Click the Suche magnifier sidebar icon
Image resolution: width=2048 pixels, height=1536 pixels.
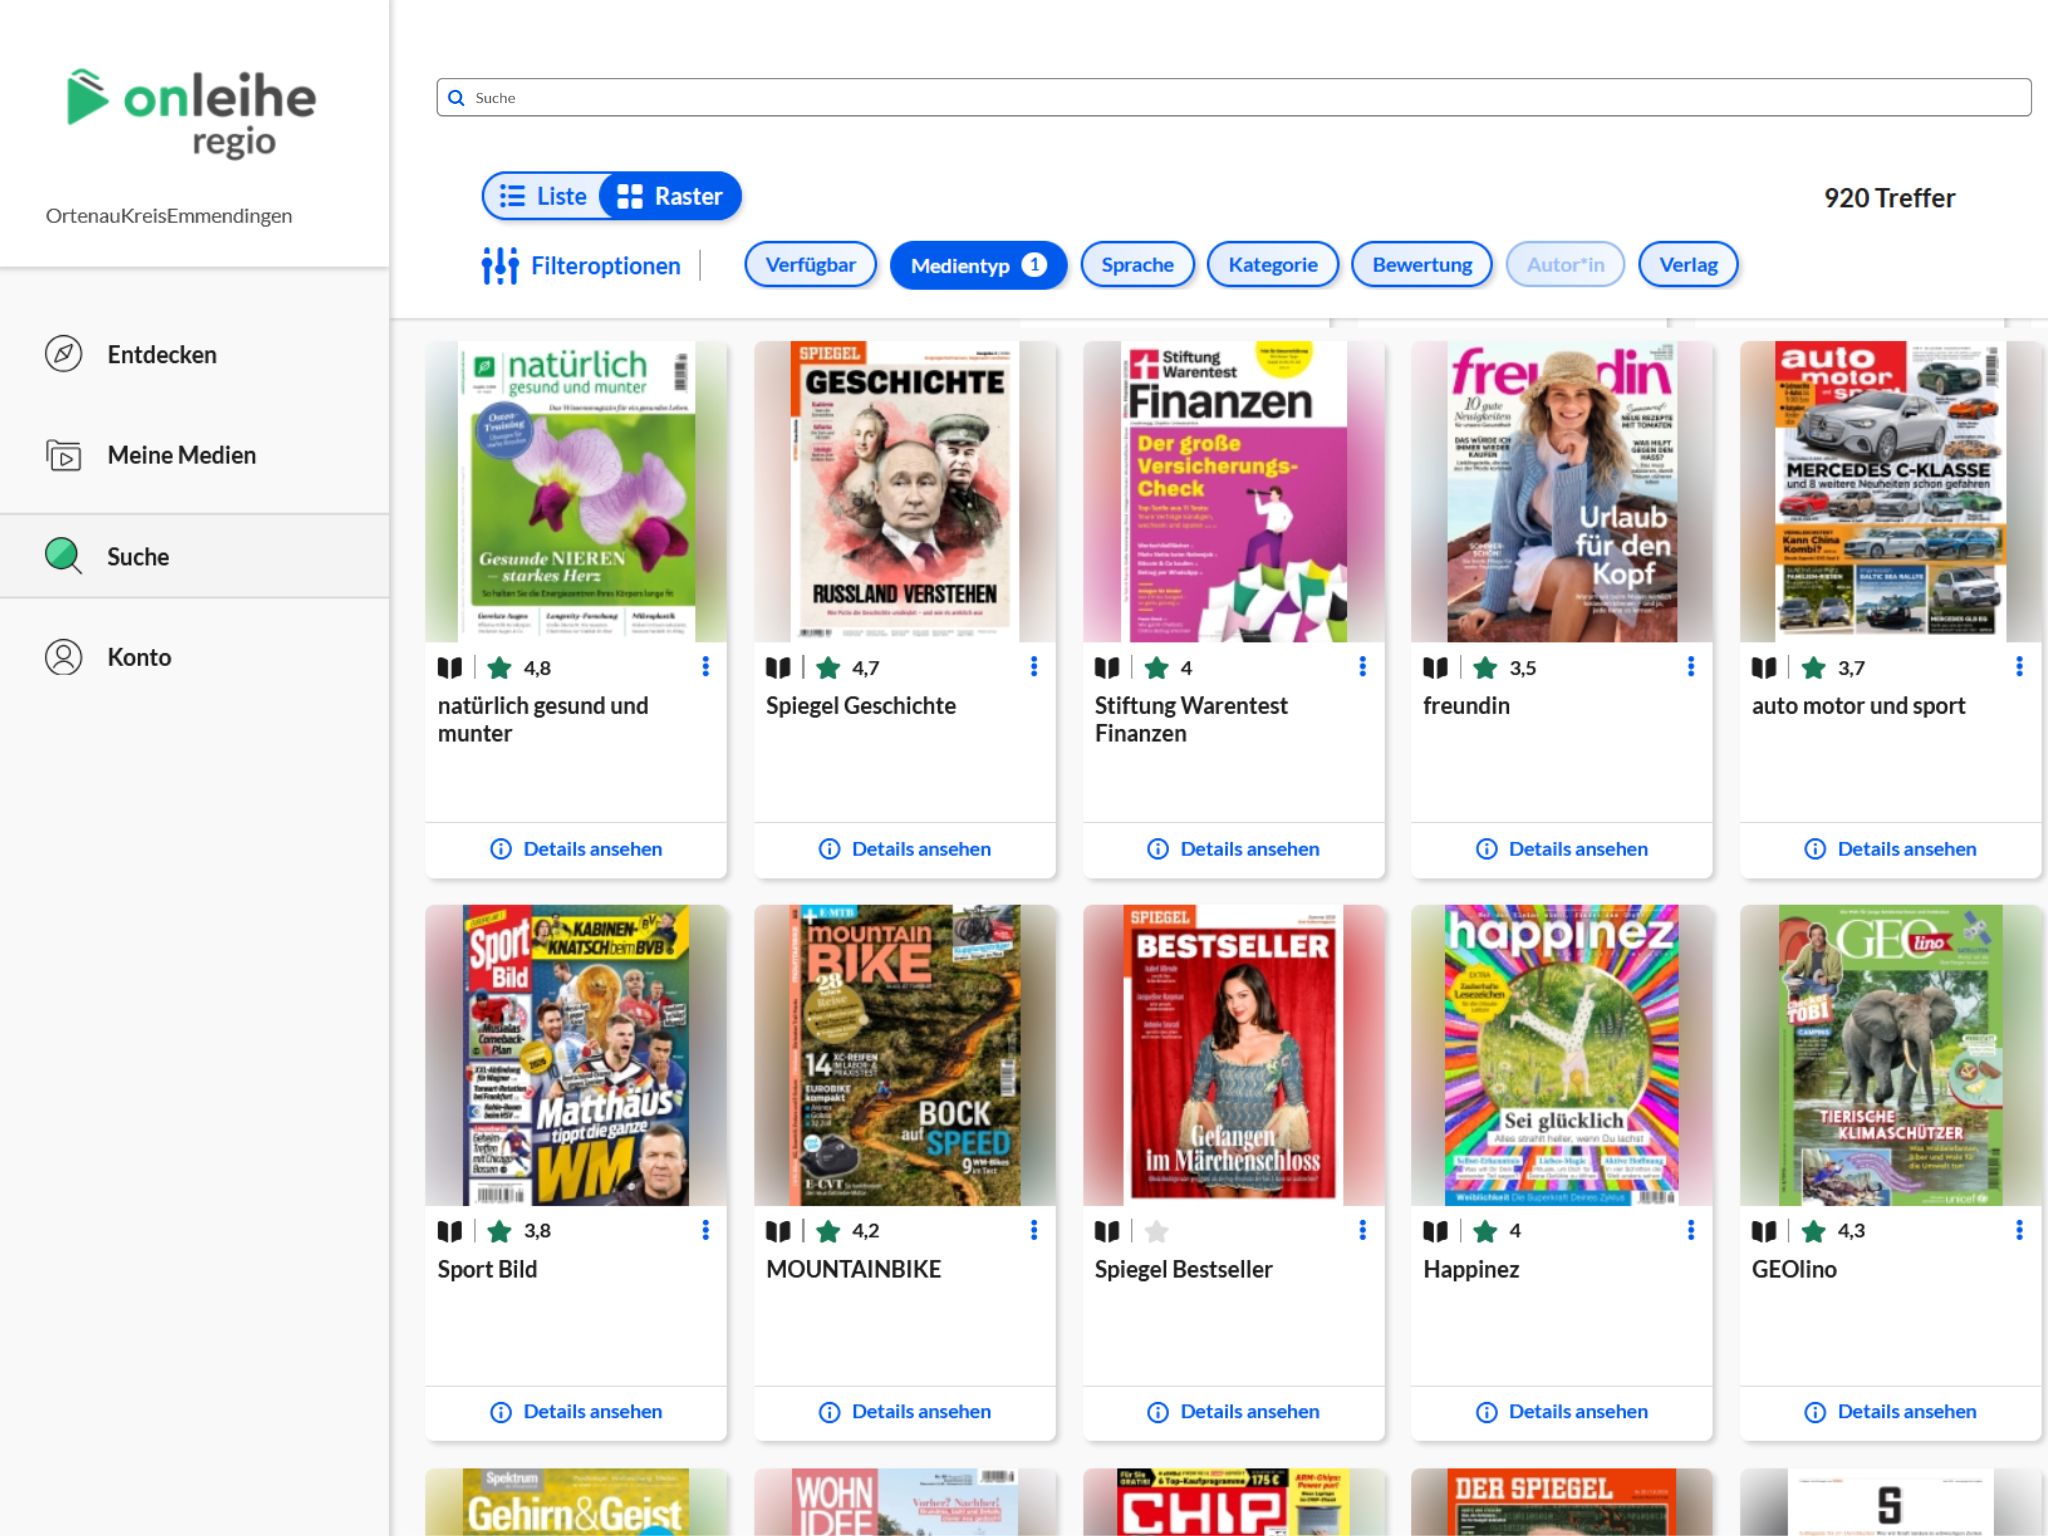click(x=64, y=556)
